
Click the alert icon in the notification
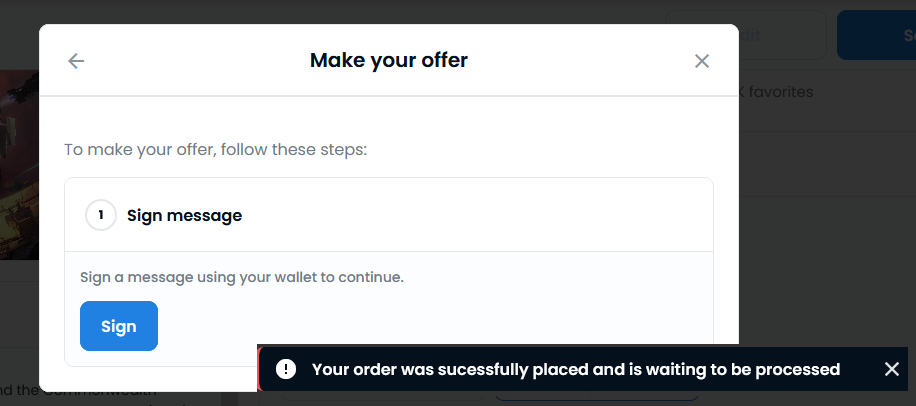(286, 370)
